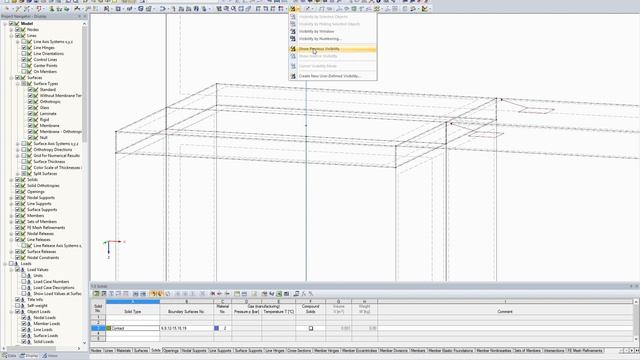Click the last table toolbar icon
Screen dimensions: 640x360
[311, 294]
